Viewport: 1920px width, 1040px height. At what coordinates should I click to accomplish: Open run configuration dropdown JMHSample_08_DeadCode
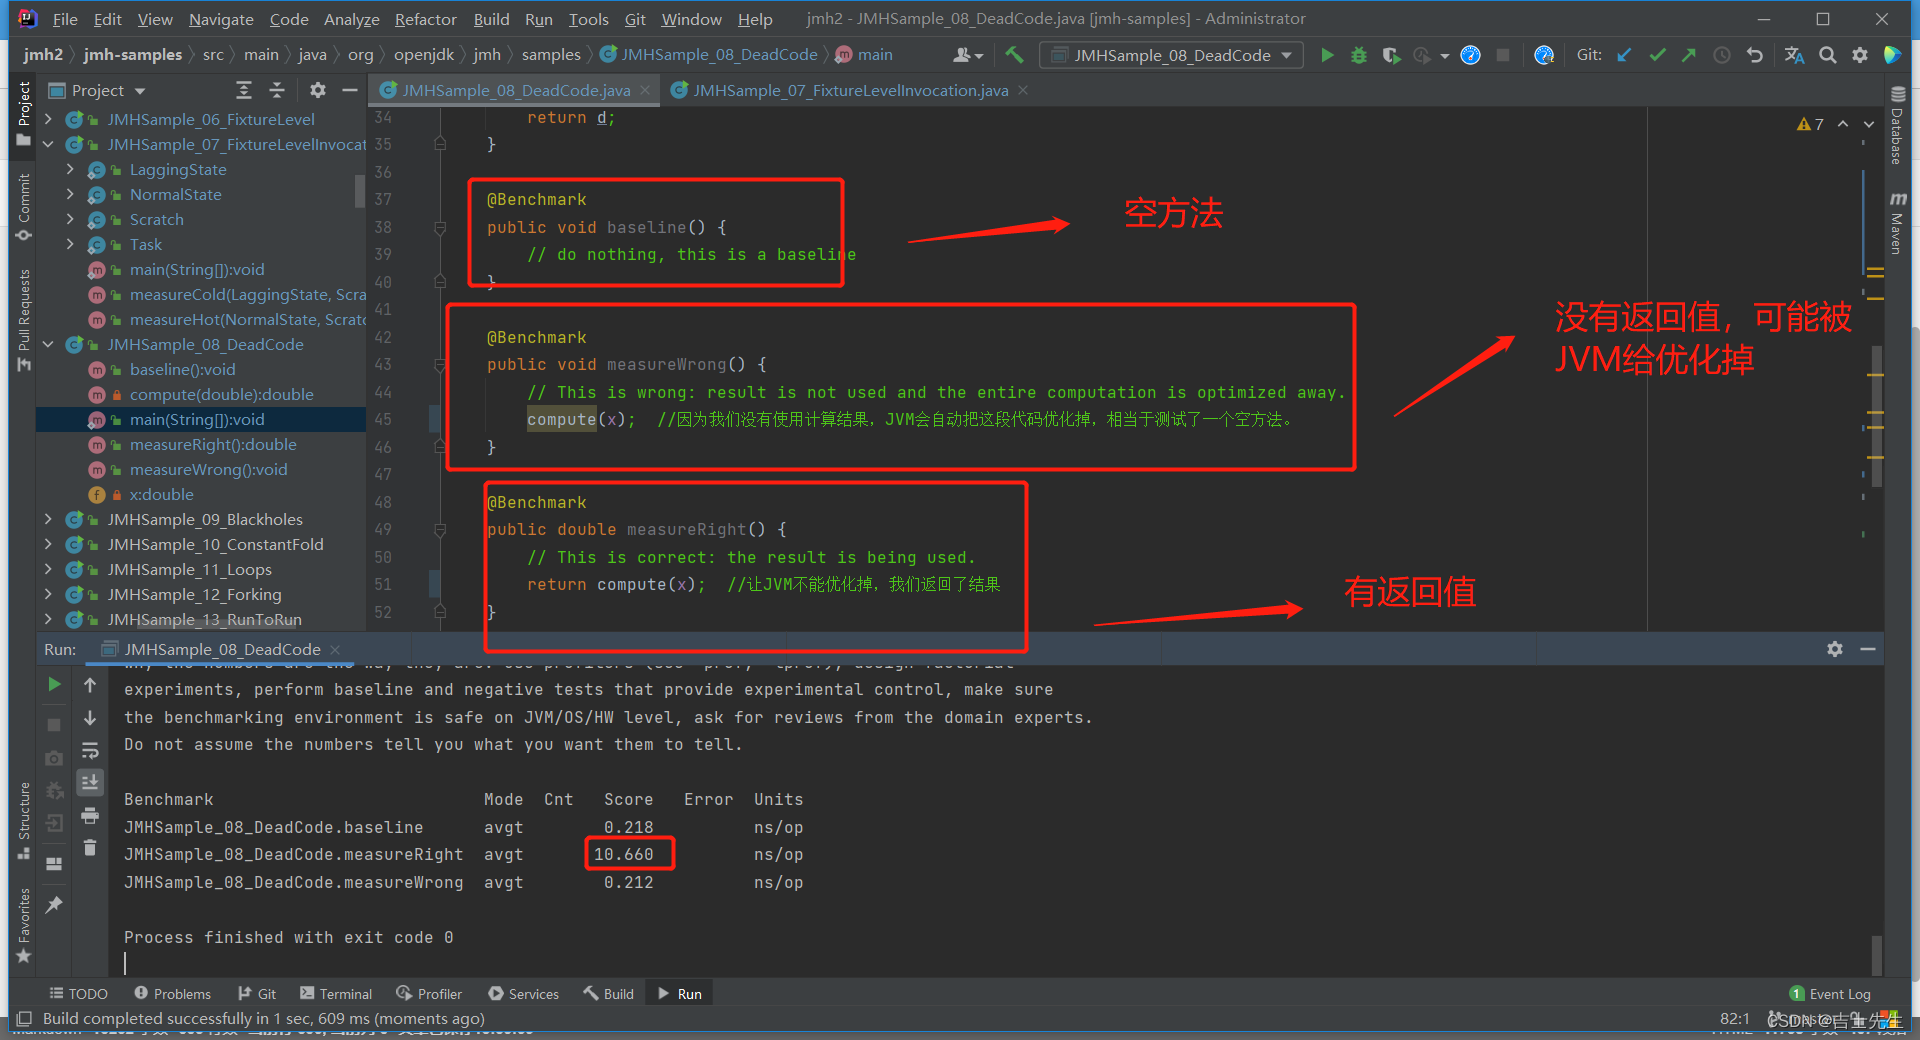pos(1171,56)
